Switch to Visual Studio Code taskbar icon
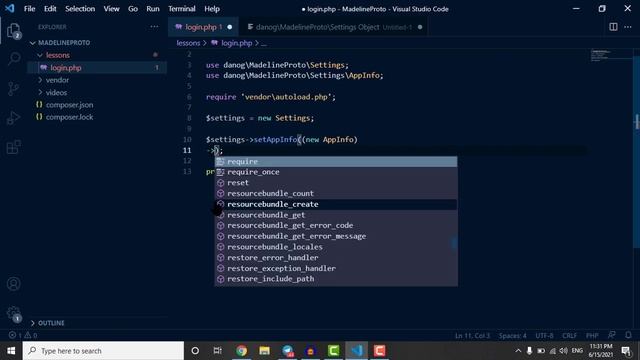Viewport: 640px width, 360px height. point(357,351)
